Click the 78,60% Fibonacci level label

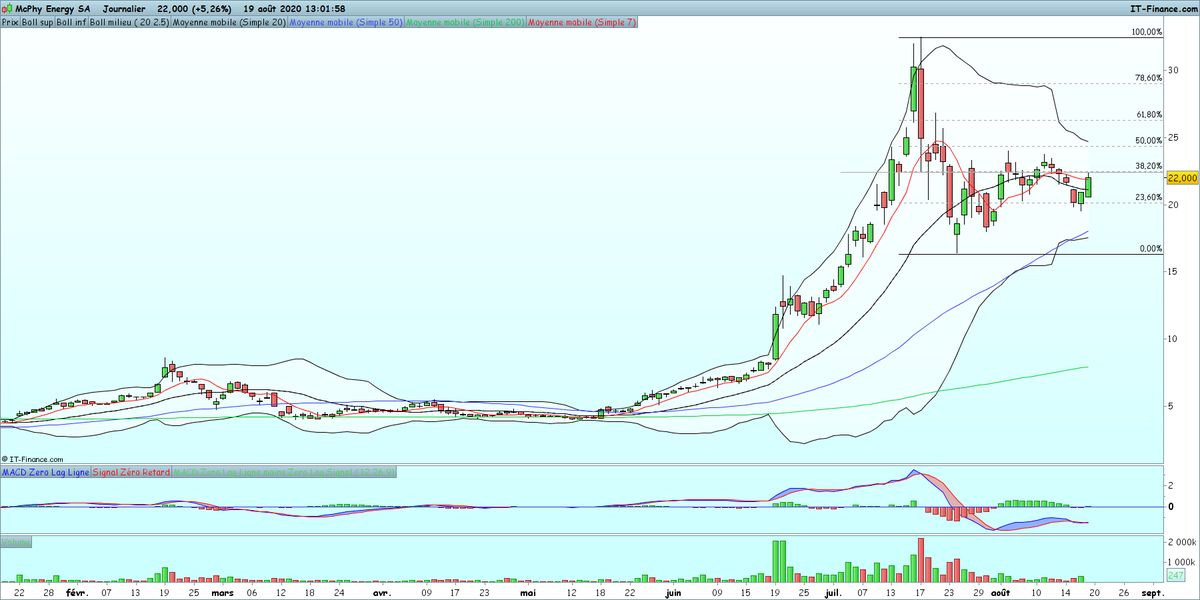(x=1148, y=78)
